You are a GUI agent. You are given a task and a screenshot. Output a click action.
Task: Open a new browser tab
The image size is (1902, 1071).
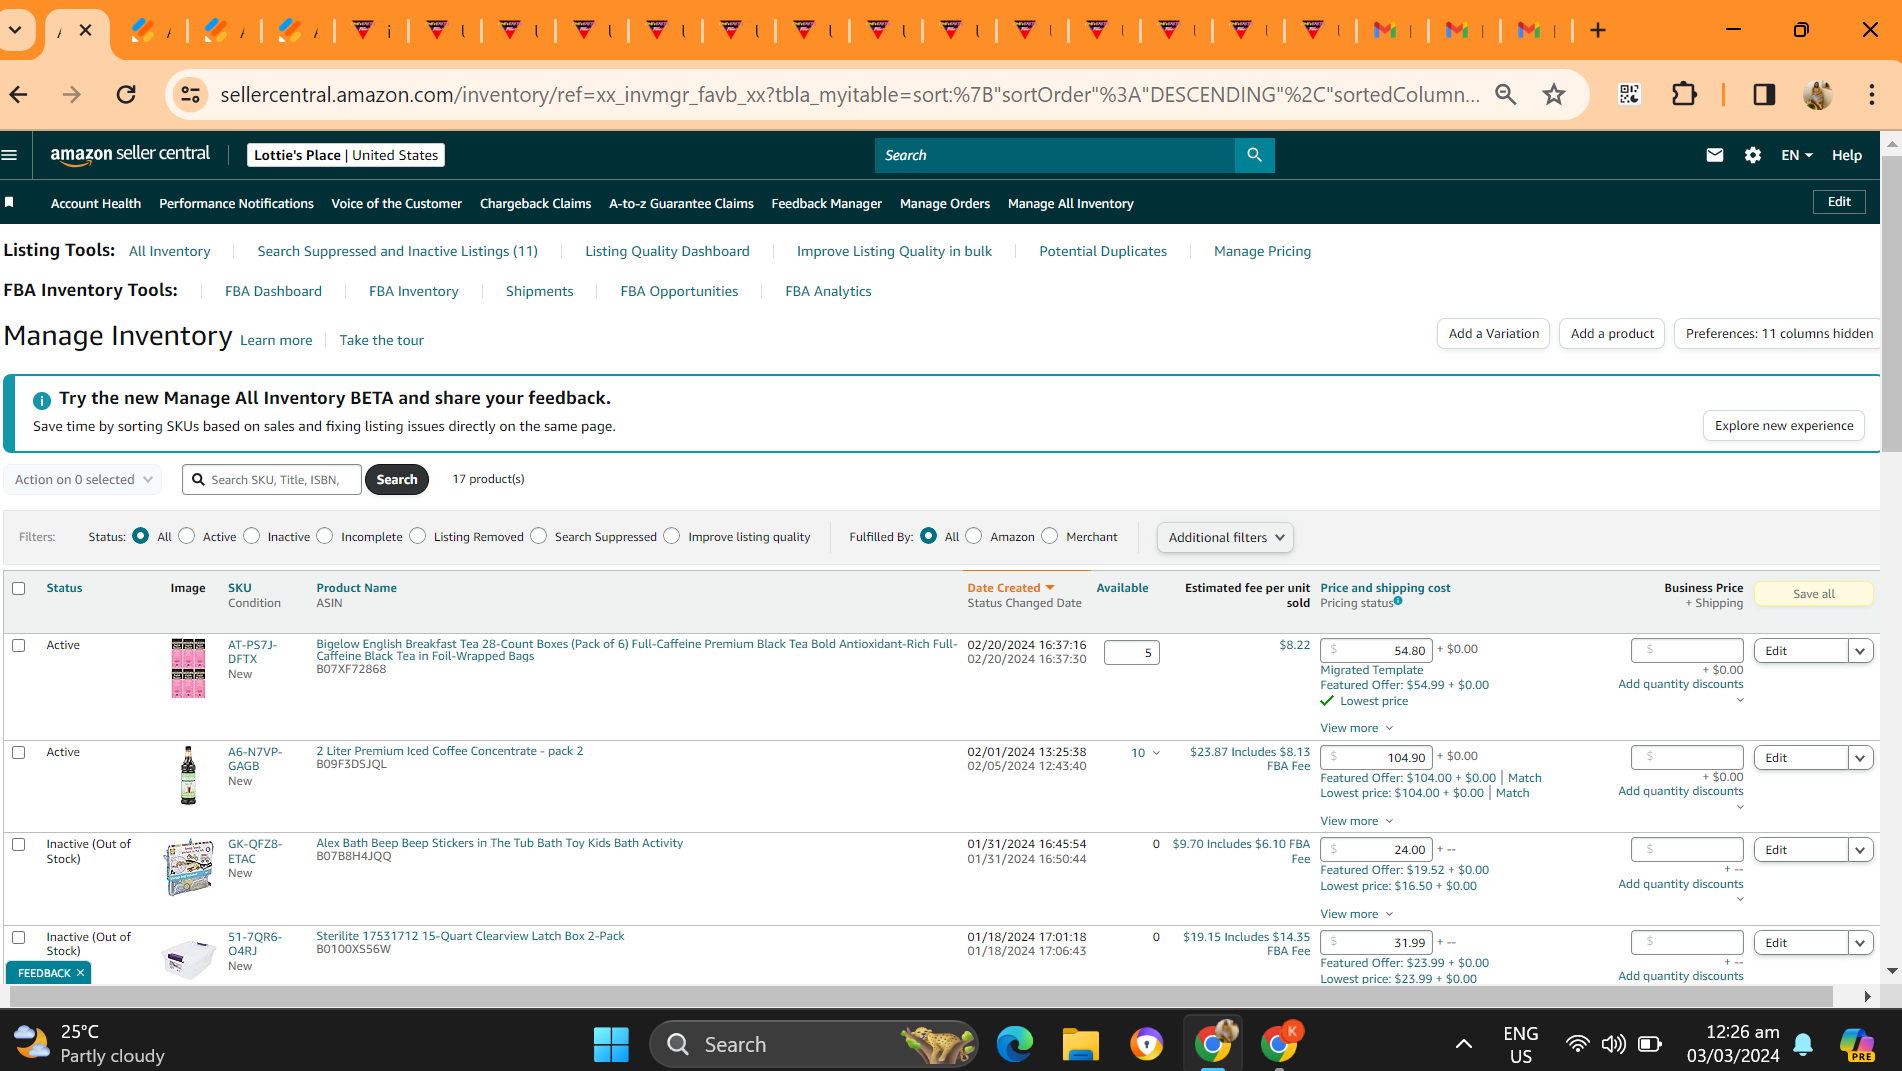pos(1597,30)
